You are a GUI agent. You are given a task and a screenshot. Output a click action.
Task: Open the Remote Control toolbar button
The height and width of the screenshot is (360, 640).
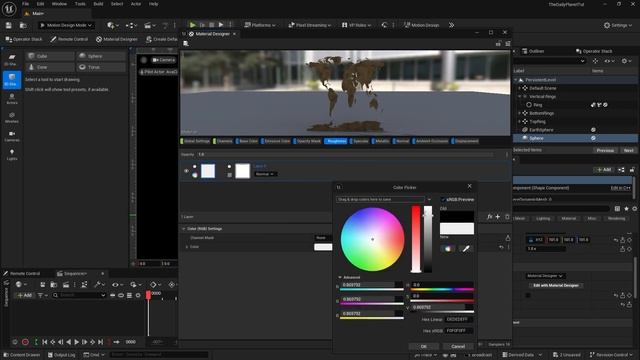click(69, 39)
